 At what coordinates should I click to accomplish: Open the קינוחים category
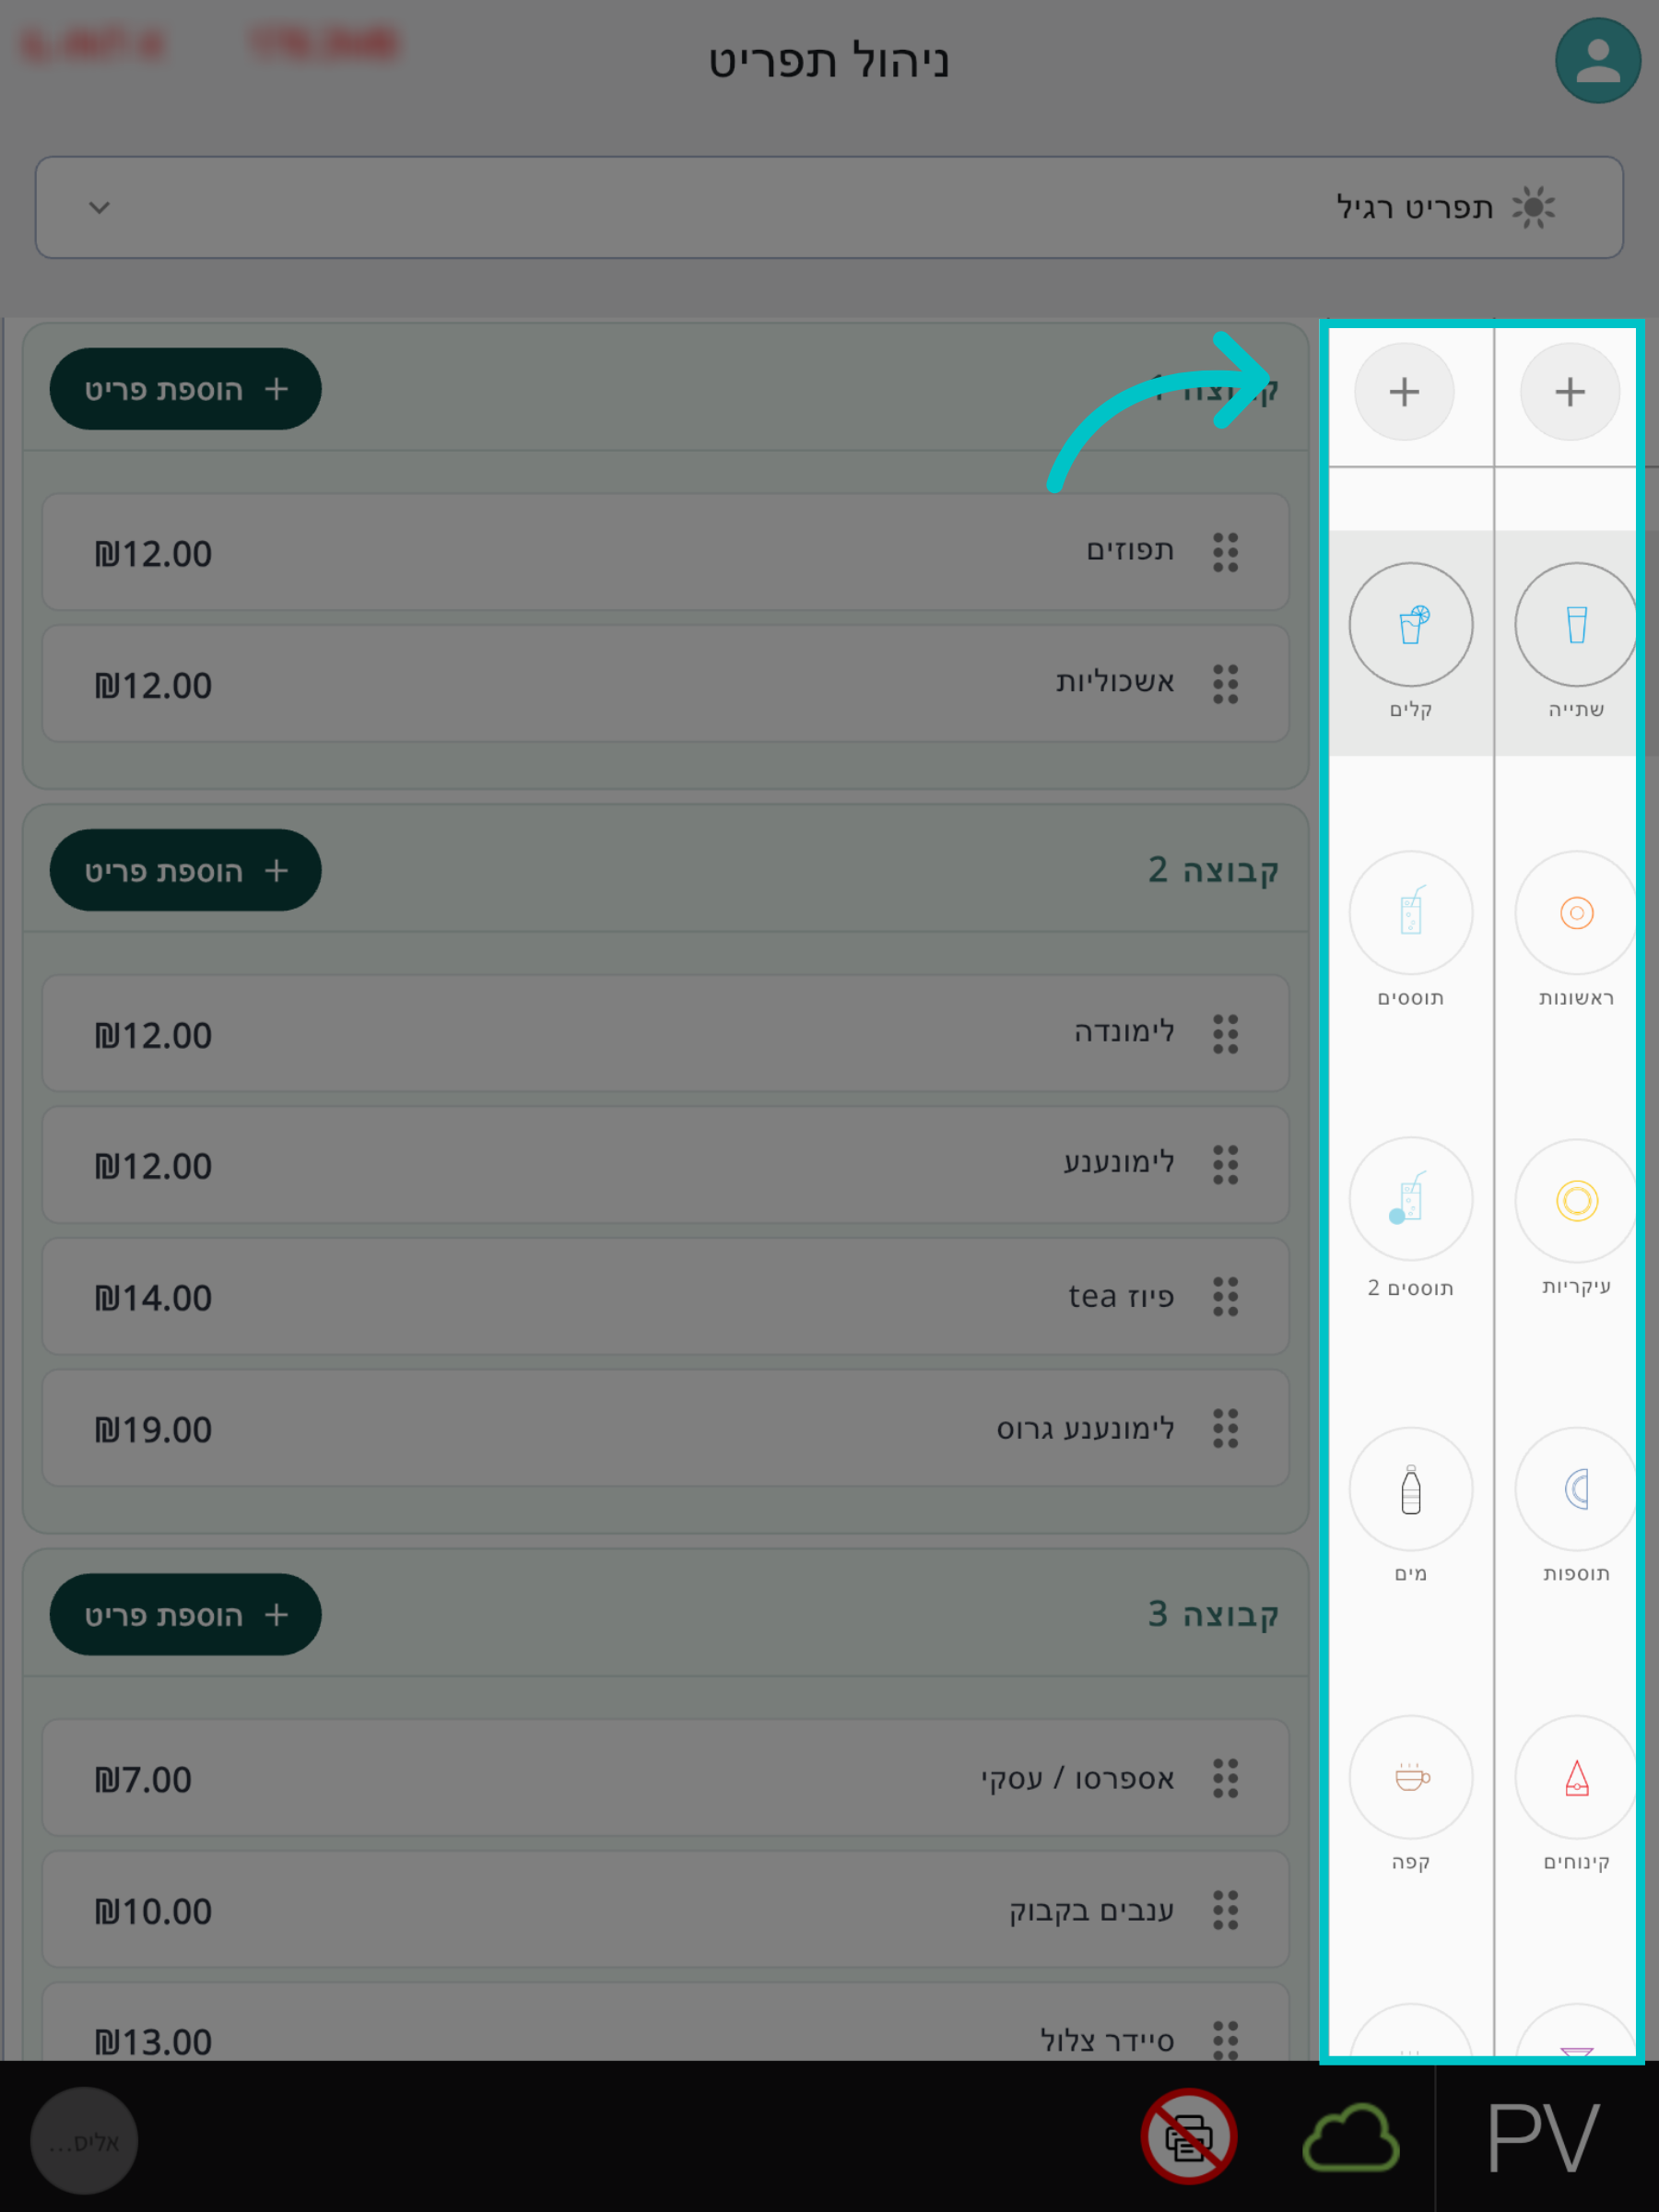pyautogui.click(x=1576, y=1777)
